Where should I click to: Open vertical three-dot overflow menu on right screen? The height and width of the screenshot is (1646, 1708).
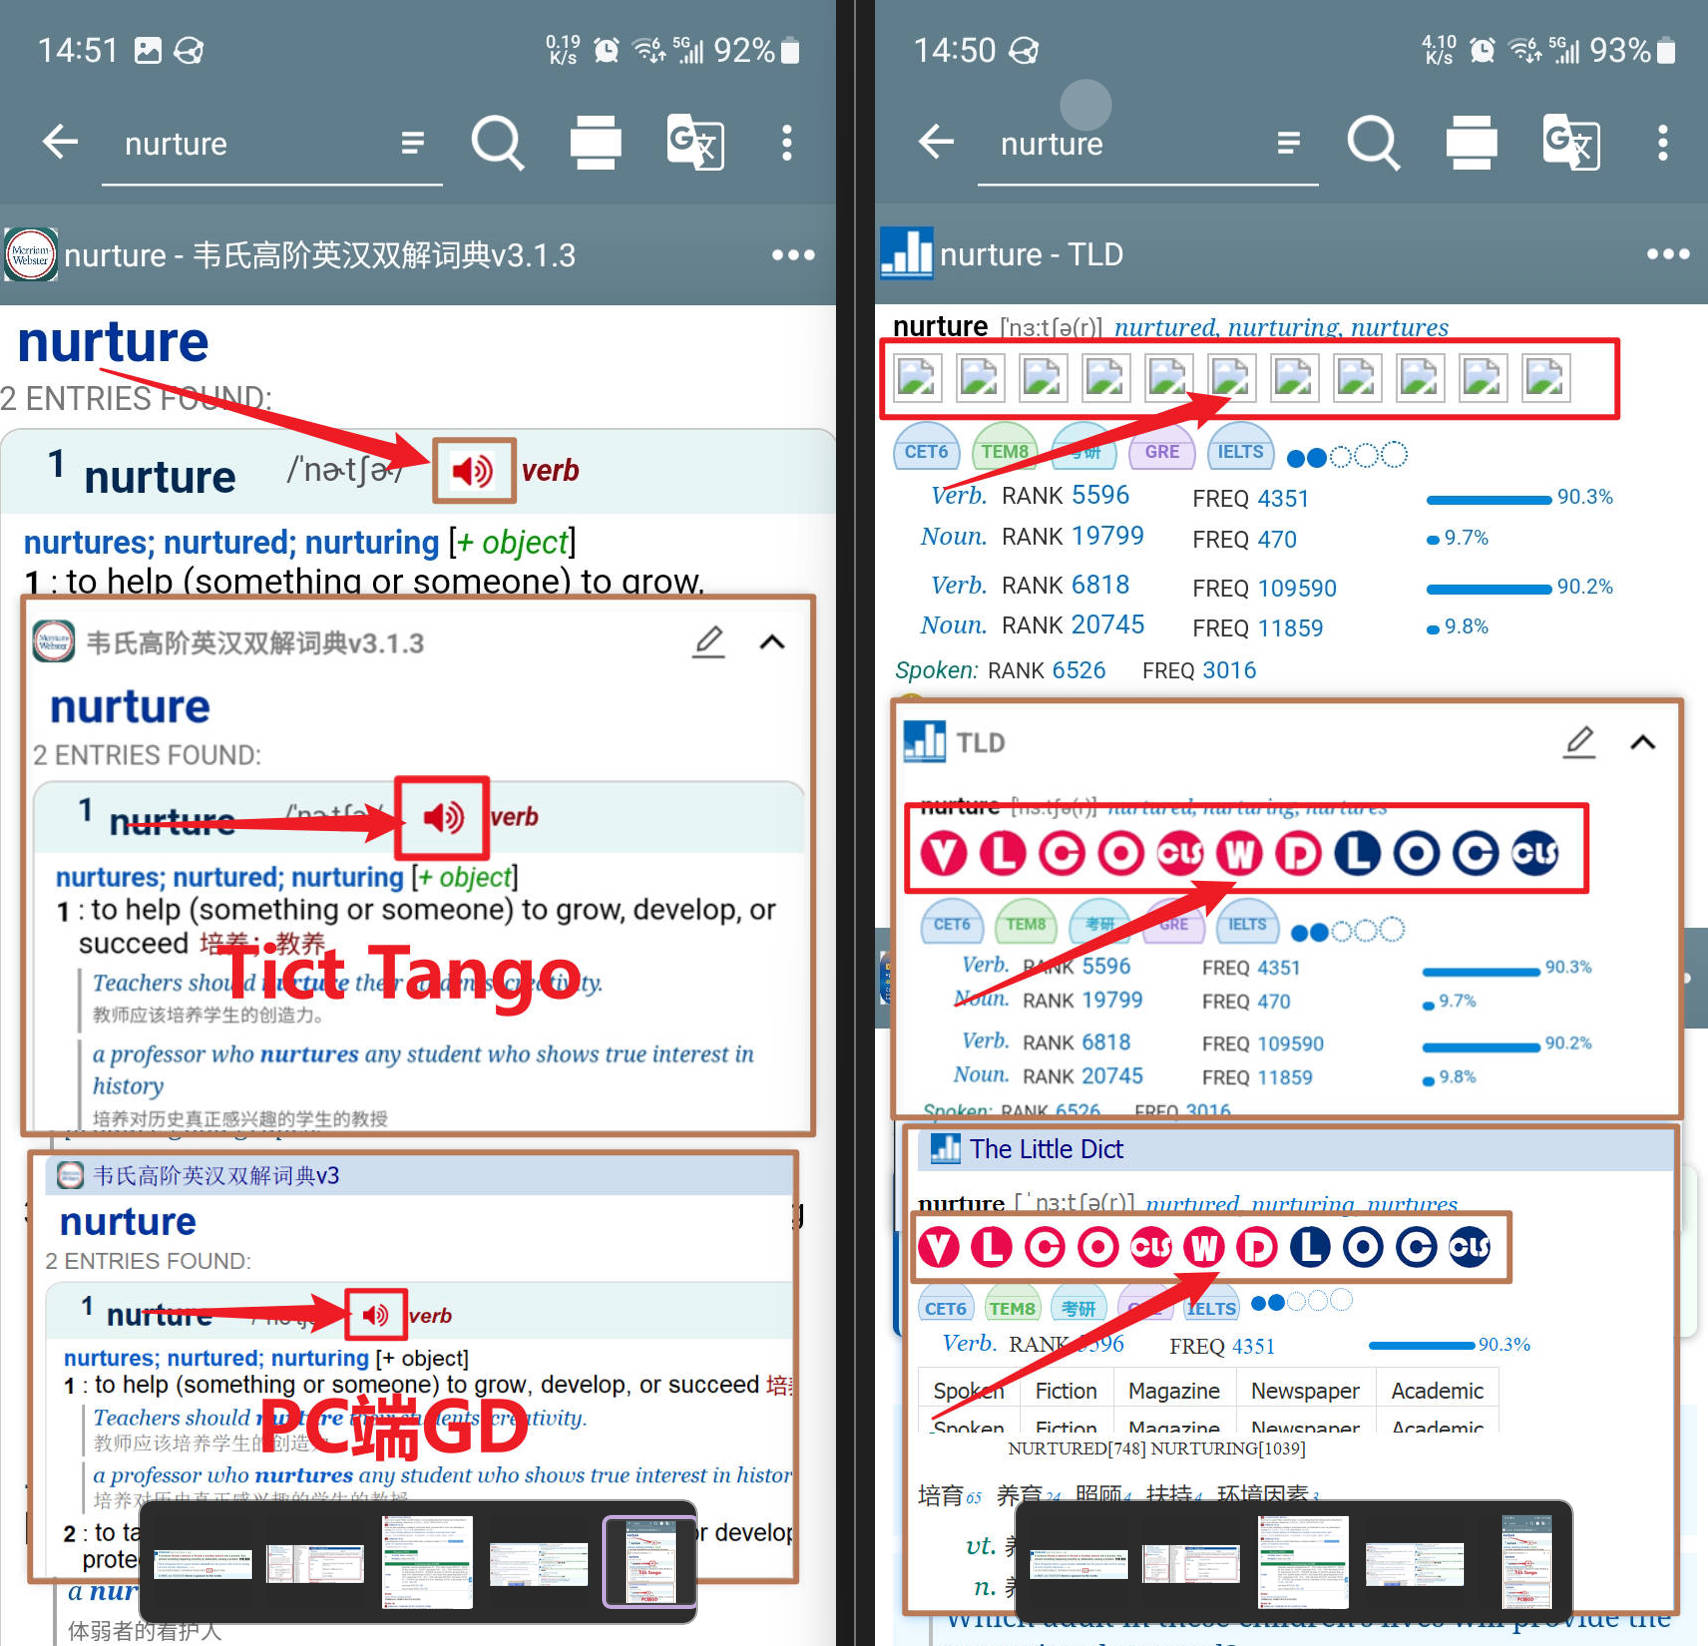tap(1663, 143)
